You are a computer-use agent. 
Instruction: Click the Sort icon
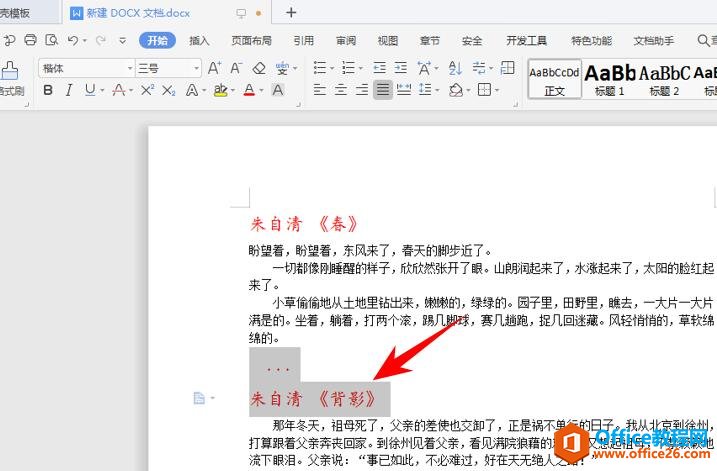pyautogui.click(x=455, y=68)
